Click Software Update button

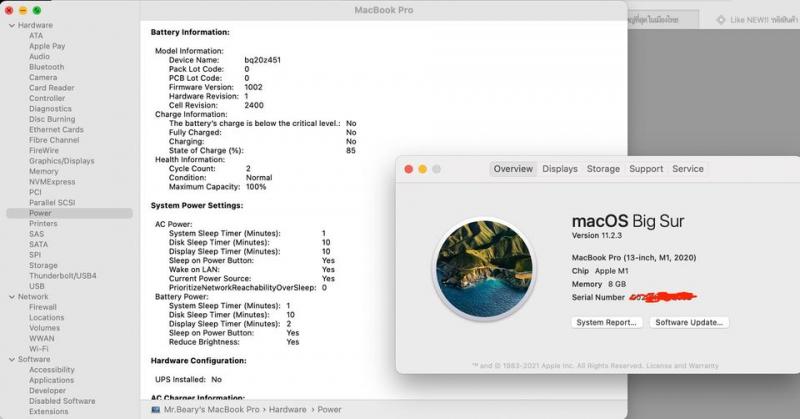pos(689,323)
